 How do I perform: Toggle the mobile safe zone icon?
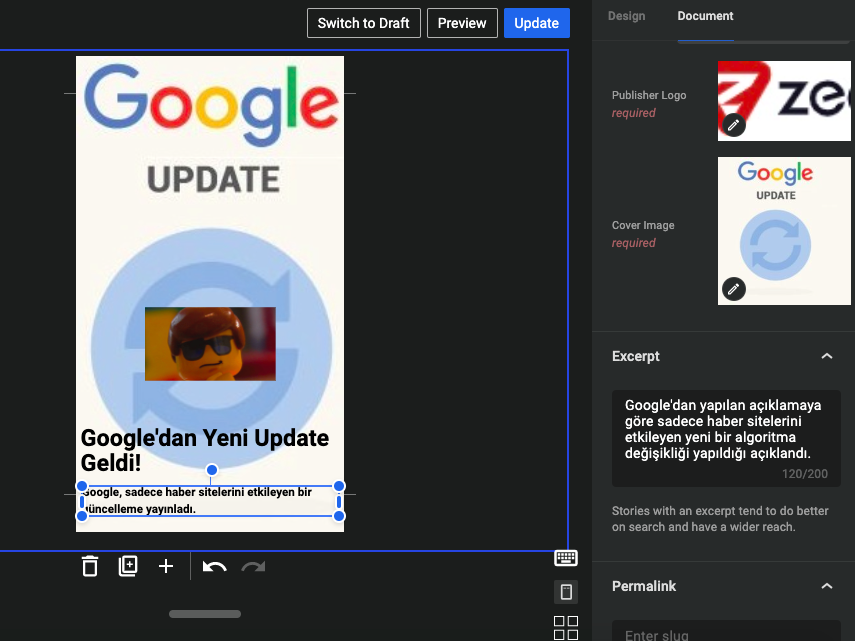[x=565, y=592]
